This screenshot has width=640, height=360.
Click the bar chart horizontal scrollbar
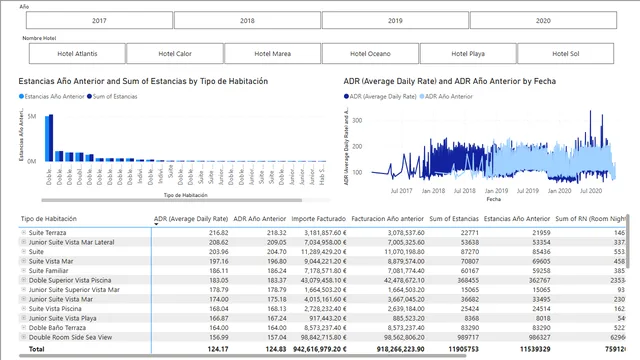pos(171,200)
